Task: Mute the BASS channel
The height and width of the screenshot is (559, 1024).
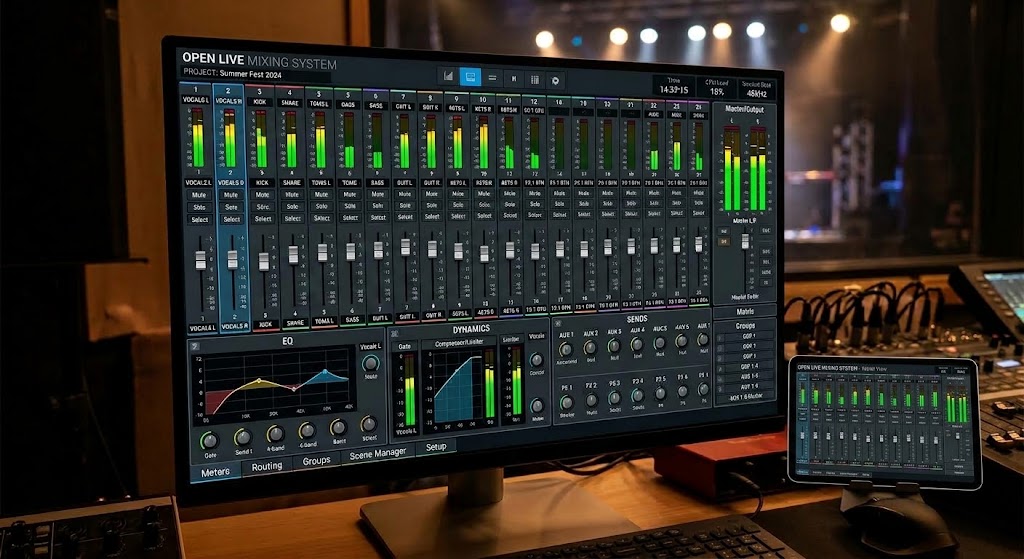Action: (x=377, y=194)
